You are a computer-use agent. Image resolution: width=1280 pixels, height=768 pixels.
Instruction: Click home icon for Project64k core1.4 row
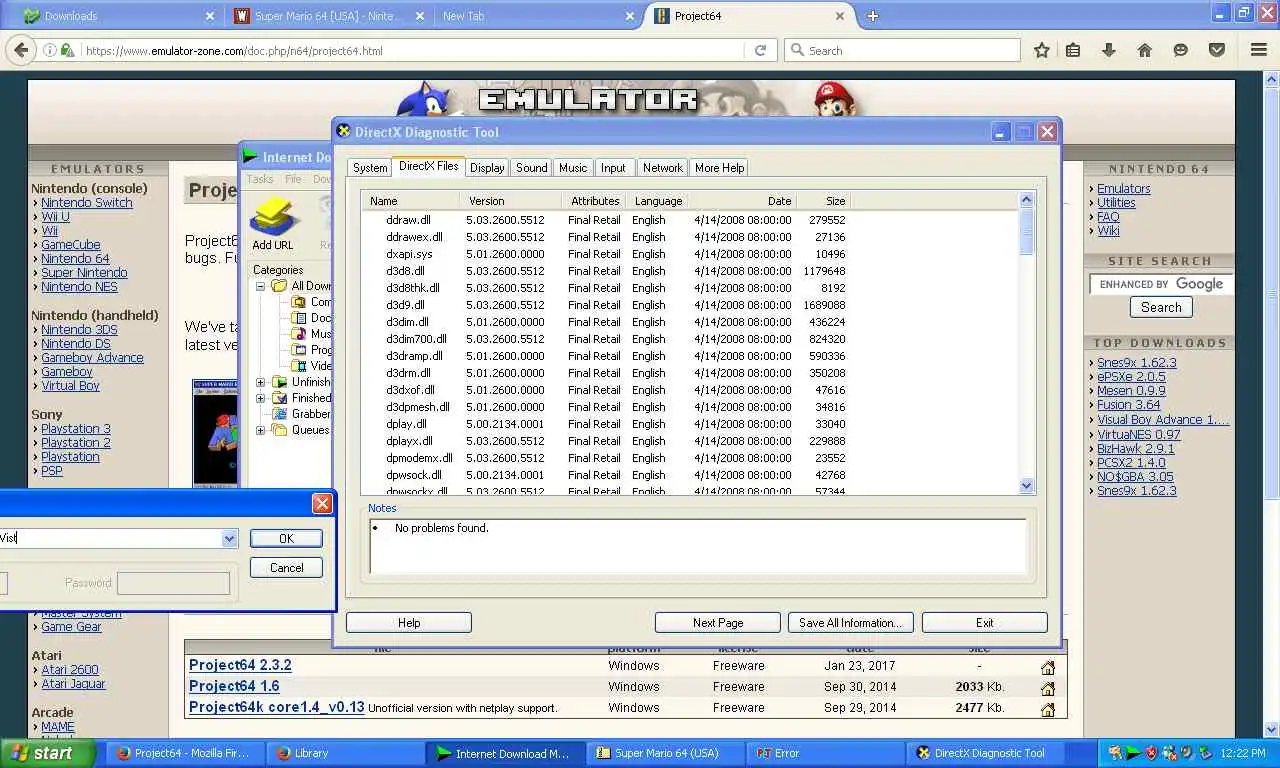(x=1048, y=709)
